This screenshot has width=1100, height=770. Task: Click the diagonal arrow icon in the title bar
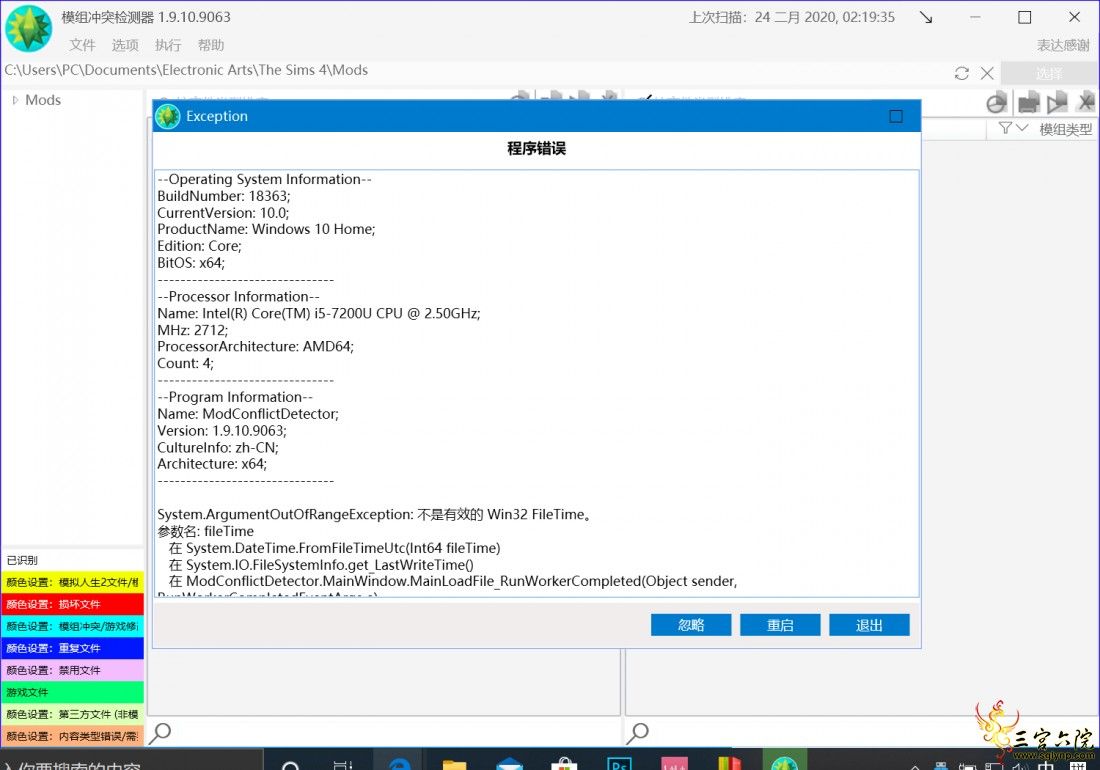point(926,18)
